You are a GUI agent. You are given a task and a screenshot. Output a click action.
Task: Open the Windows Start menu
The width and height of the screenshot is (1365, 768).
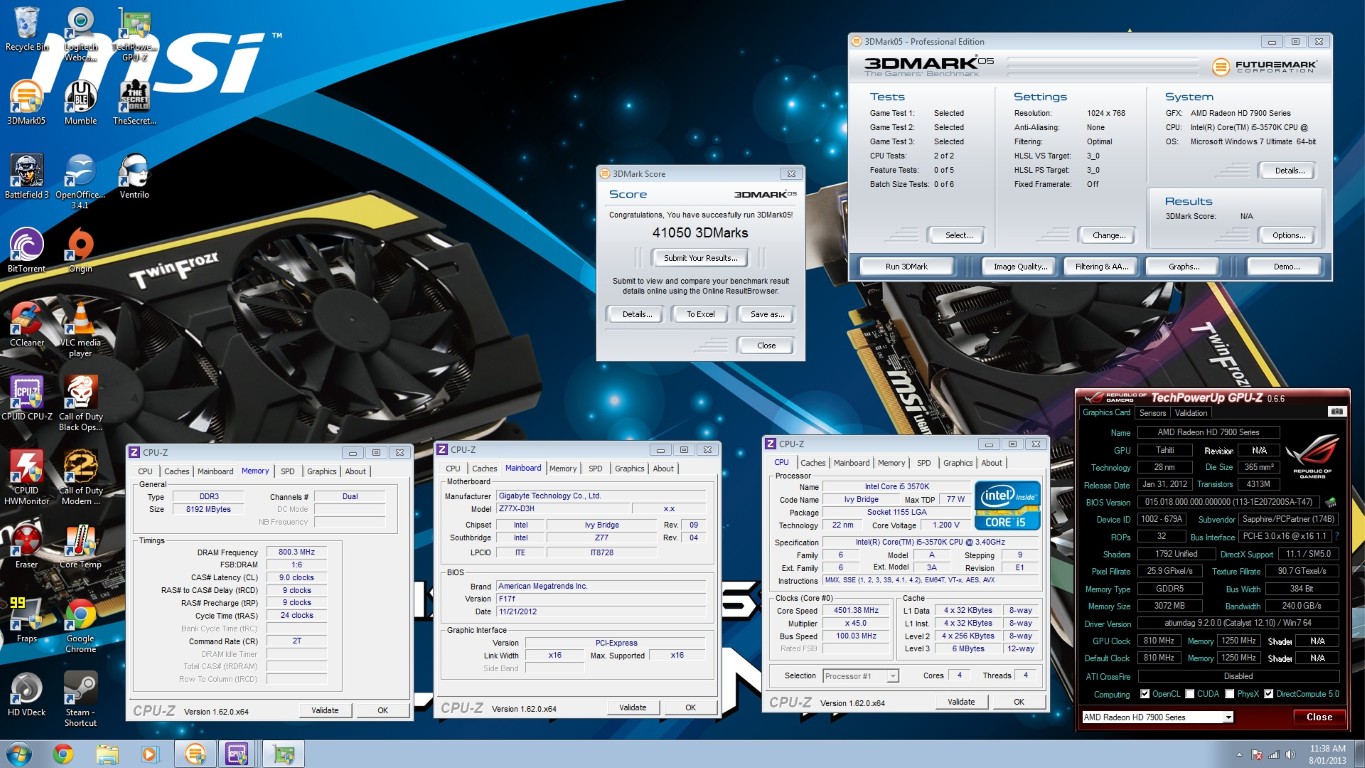pos(18,753)
